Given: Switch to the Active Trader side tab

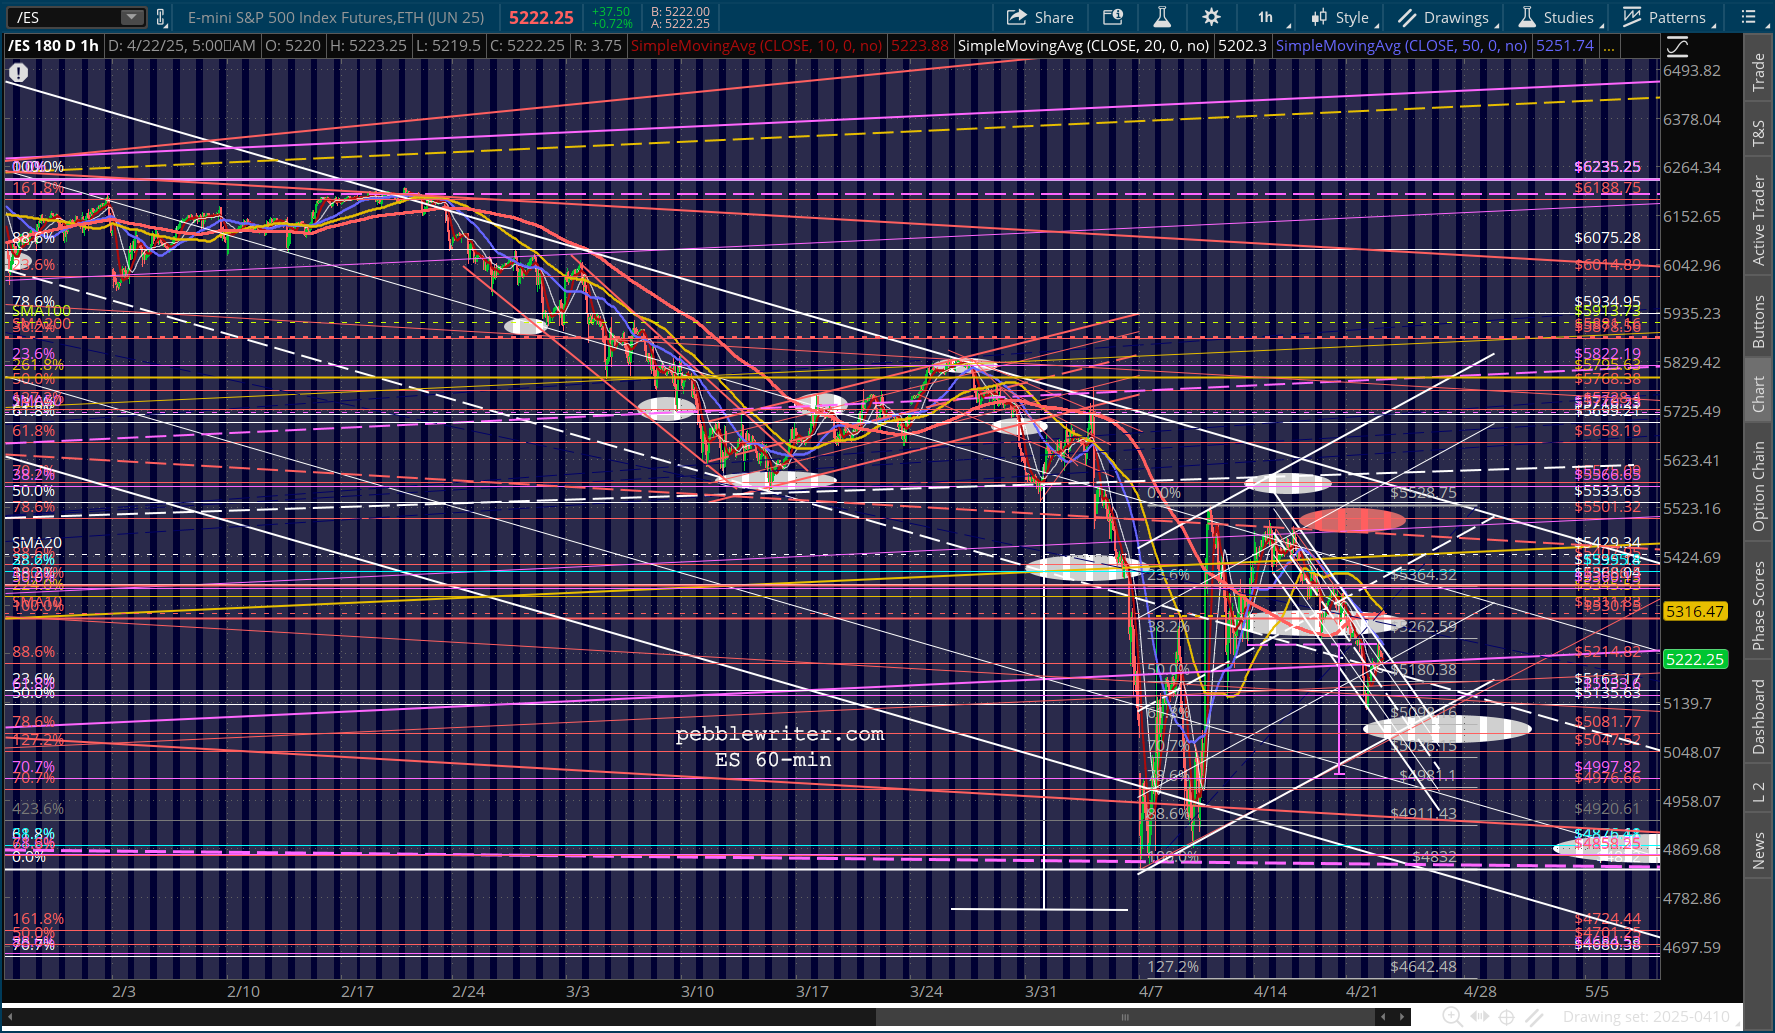Looking at the screenshot, I should tap(1758, 220).
